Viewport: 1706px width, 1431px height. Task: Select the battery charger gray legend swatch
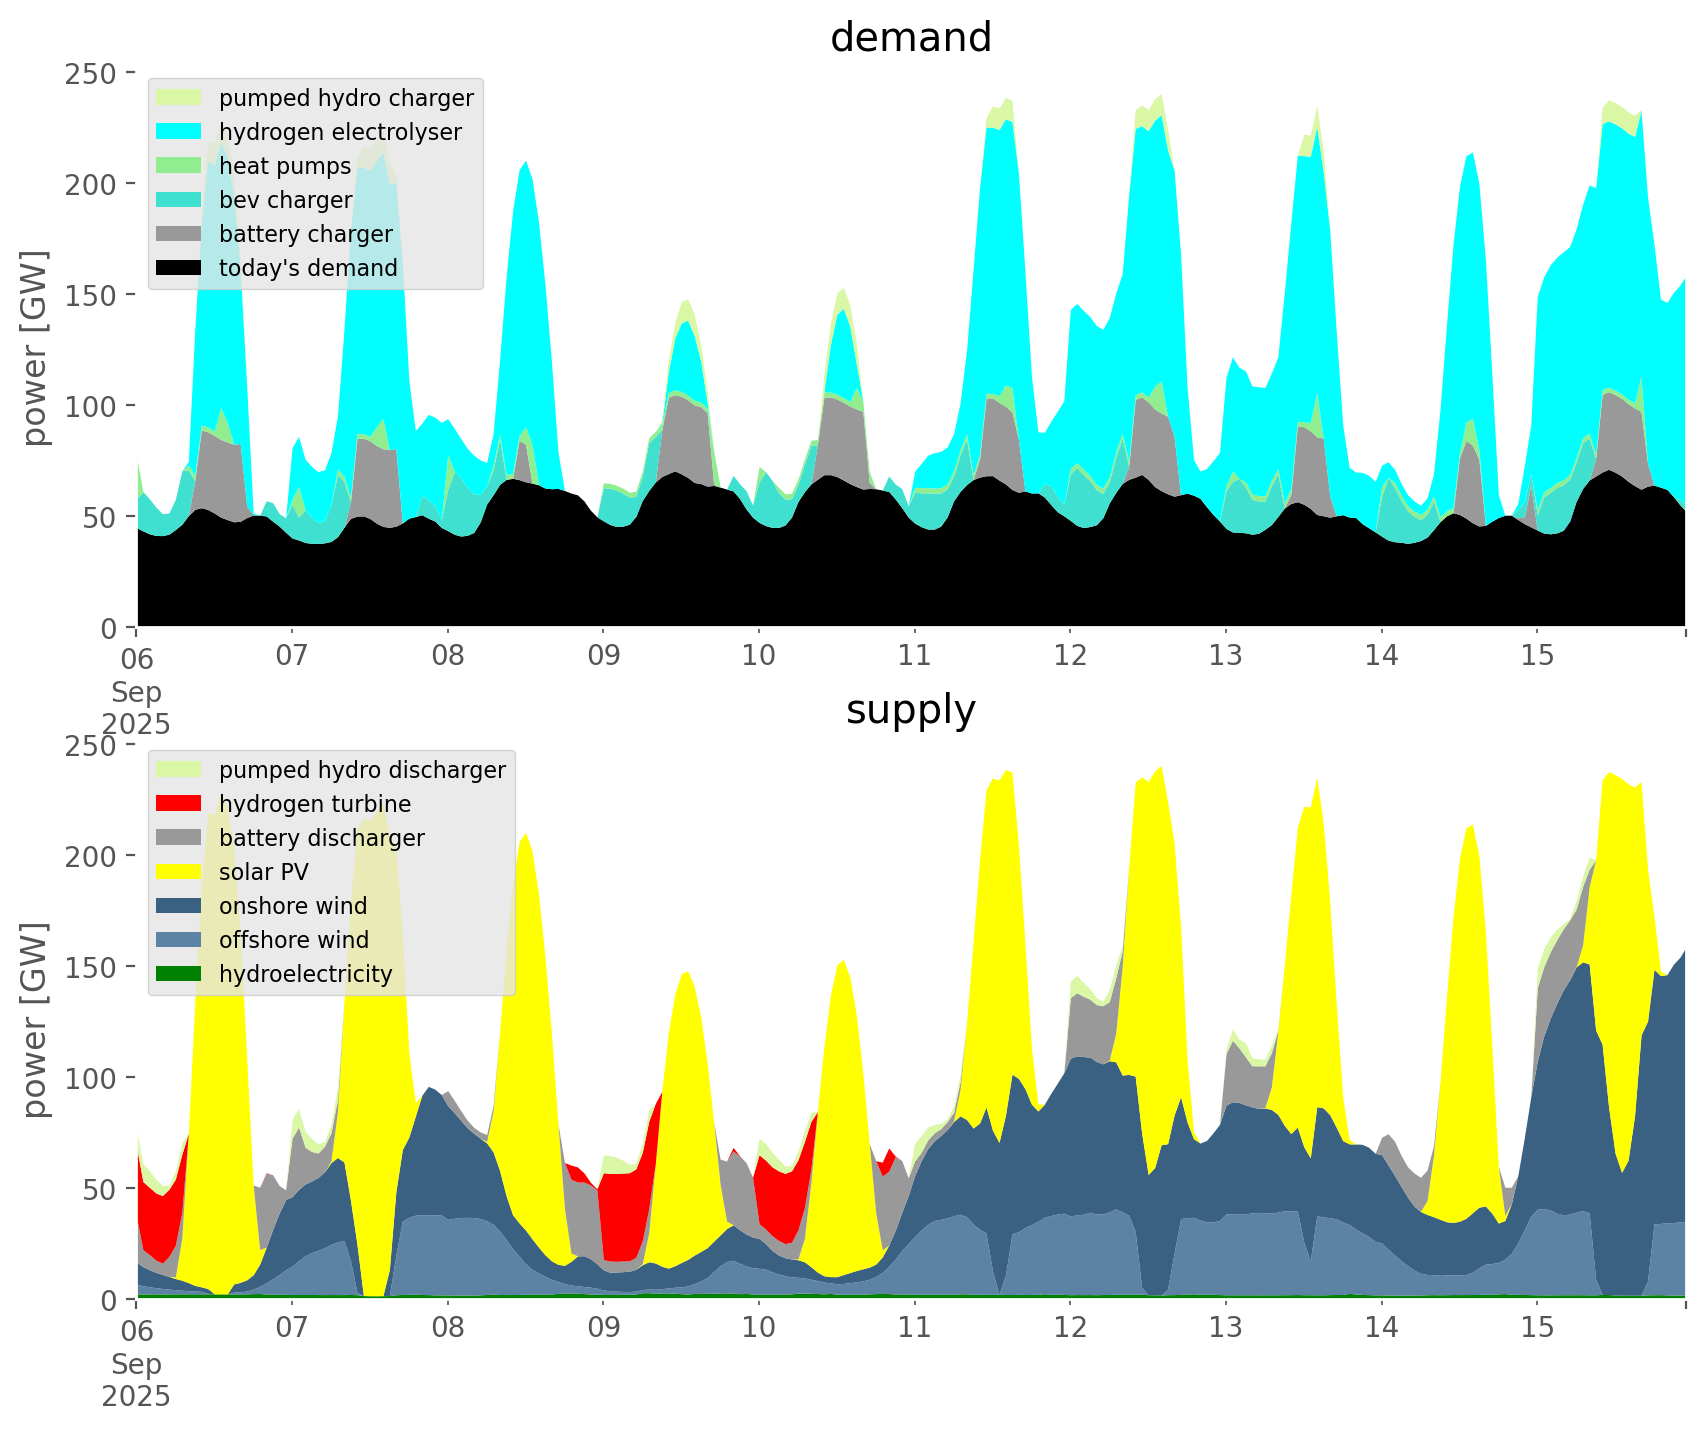click(x=180, y=234)
